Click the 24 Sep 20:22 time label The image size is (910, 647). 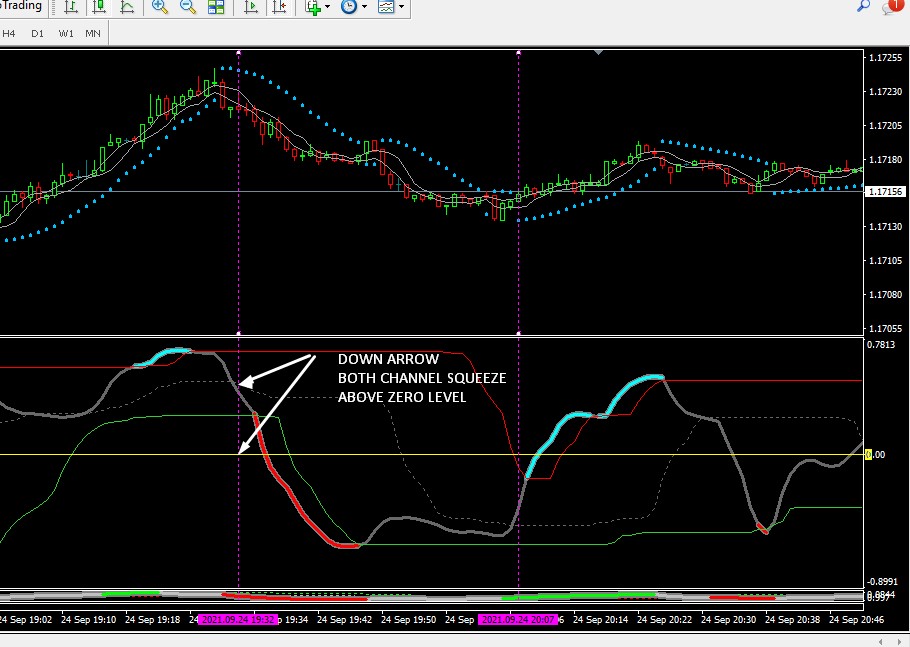[x=665, y=620]
